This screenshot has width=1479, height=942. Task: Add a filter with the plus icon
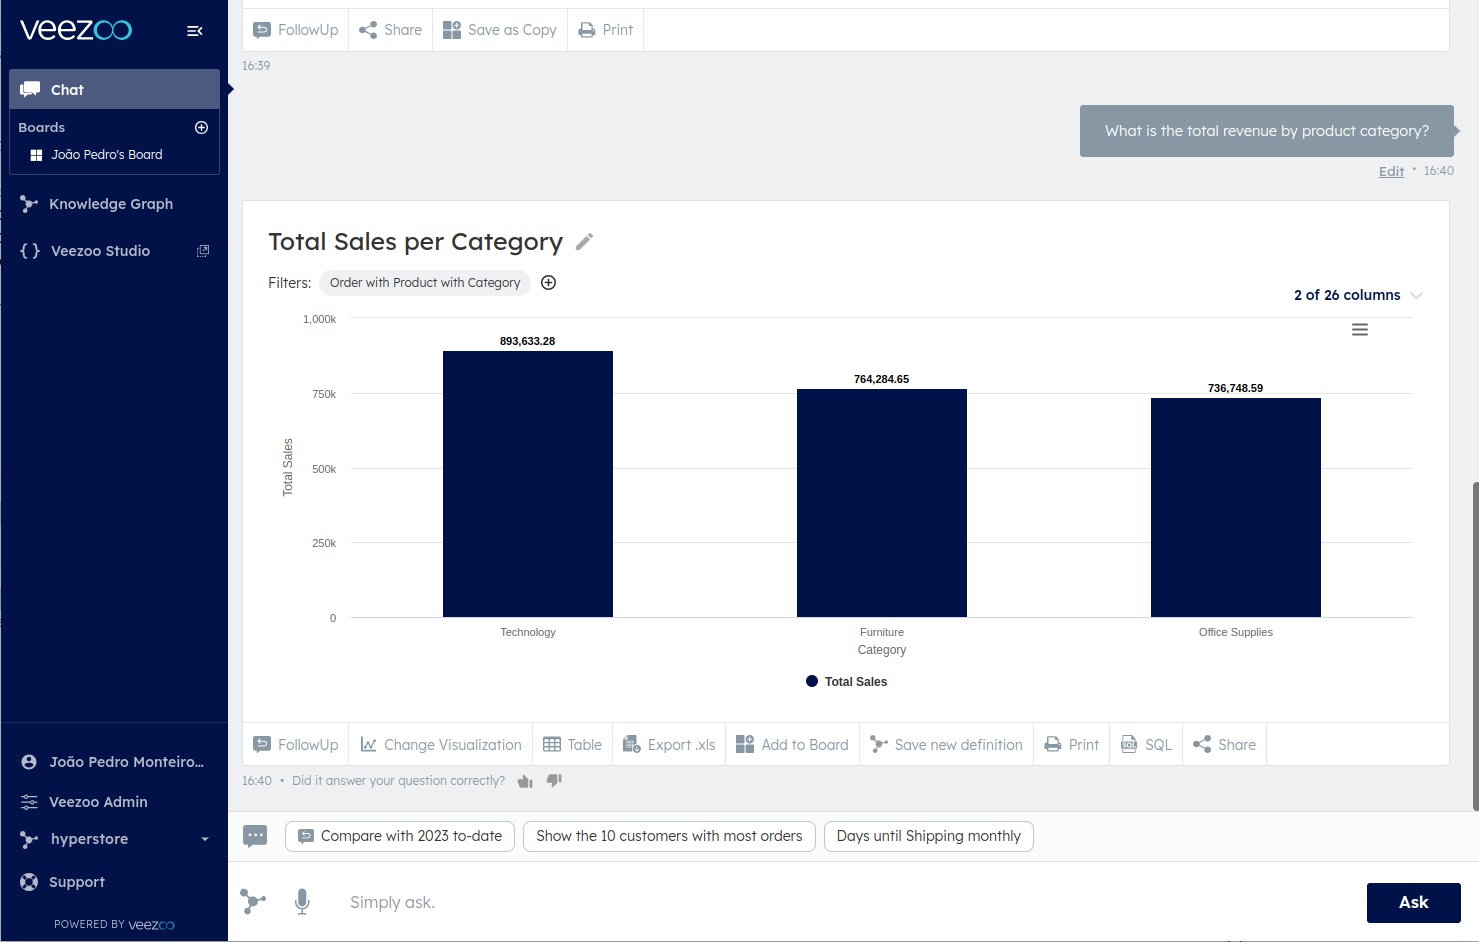(548, 282)
